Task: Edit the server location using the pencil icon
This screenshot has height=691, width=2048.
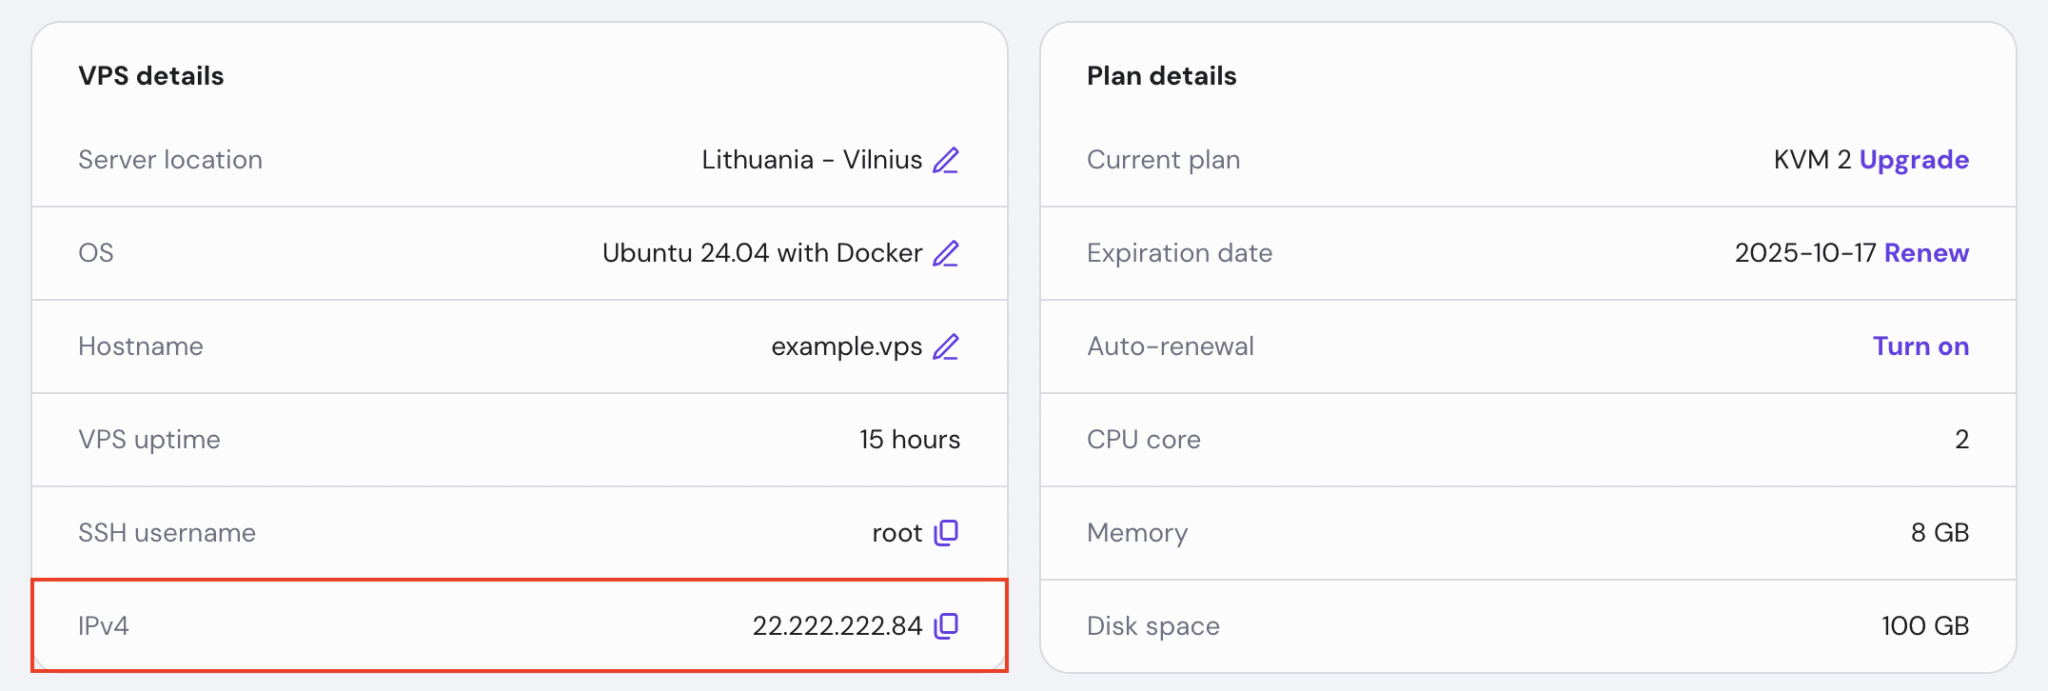Action: [x=946, y=159]
